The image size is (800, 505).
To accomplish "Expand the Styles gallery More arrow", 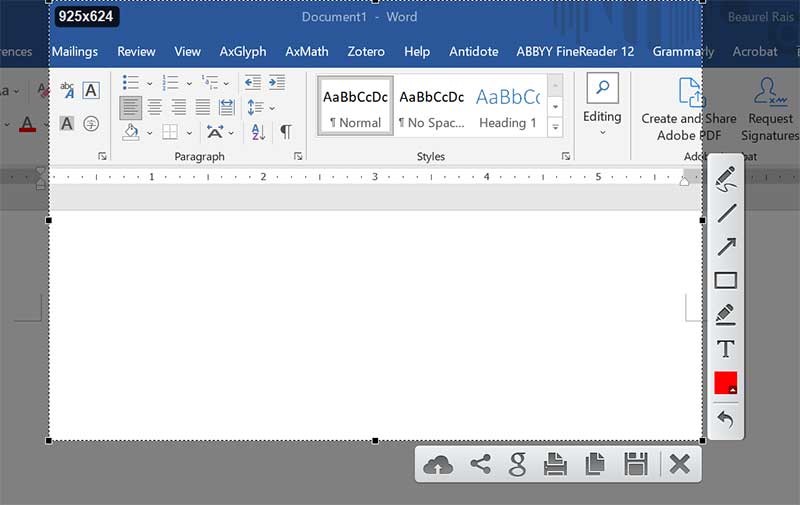I will (556, 127).
